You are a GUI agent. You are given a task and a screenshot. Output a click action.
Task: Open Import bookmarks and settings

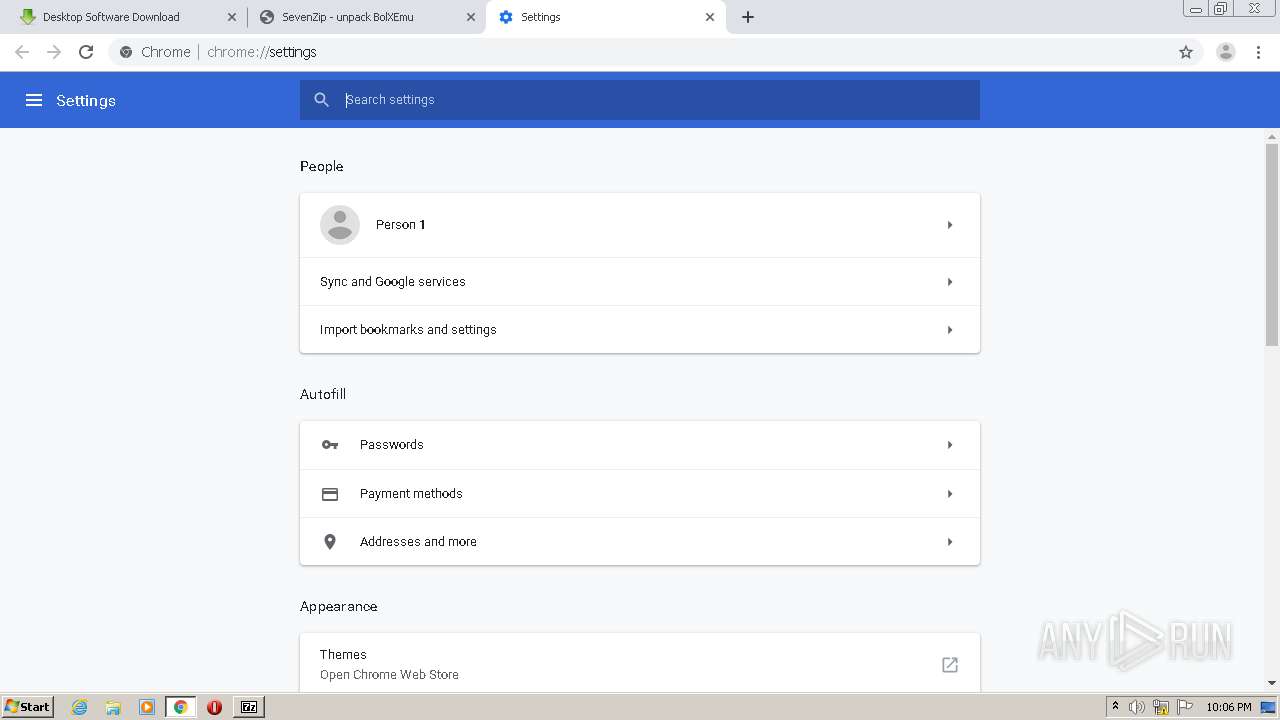point(640,330)
